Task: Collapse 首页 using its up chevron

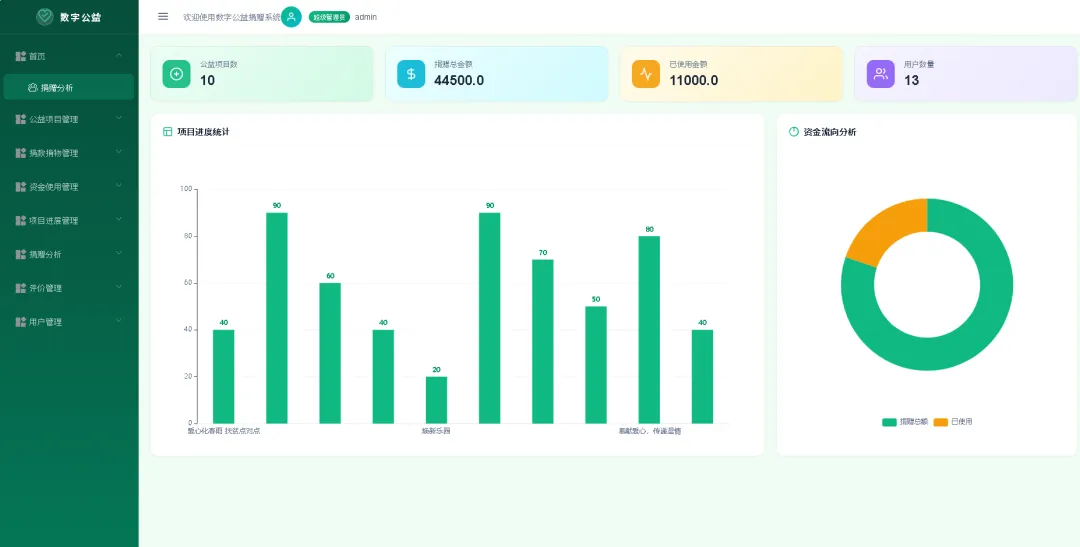Action: (119, 55)
